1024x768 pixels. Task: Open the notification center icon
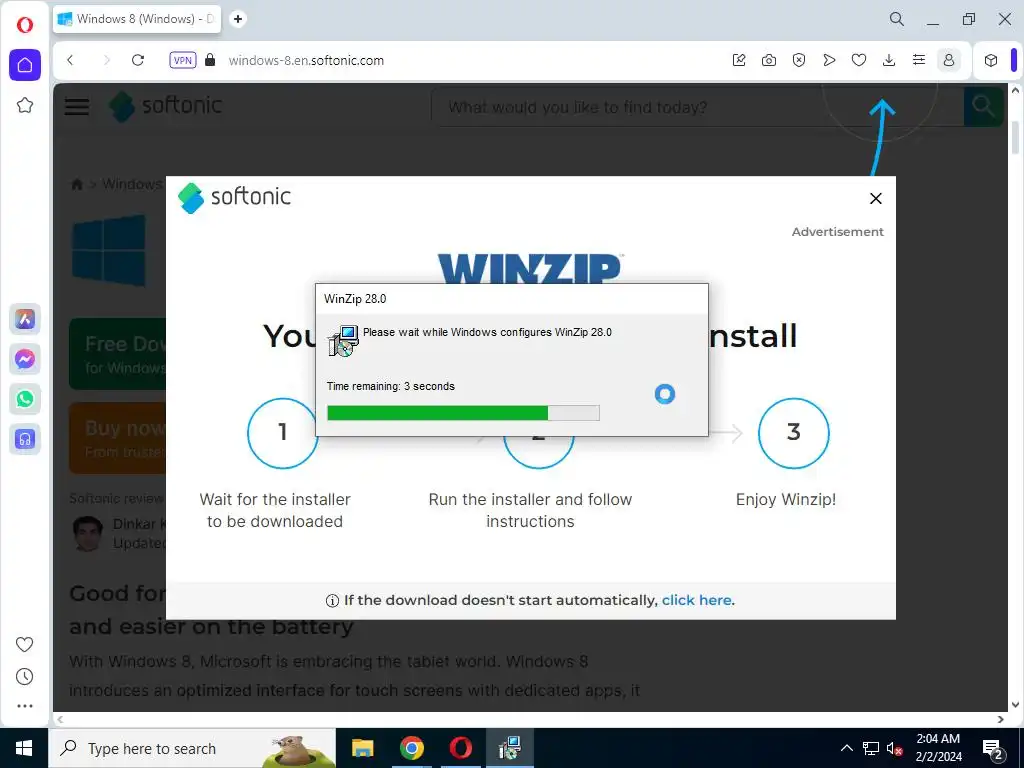pyautogui.click(x=993, y=749)
